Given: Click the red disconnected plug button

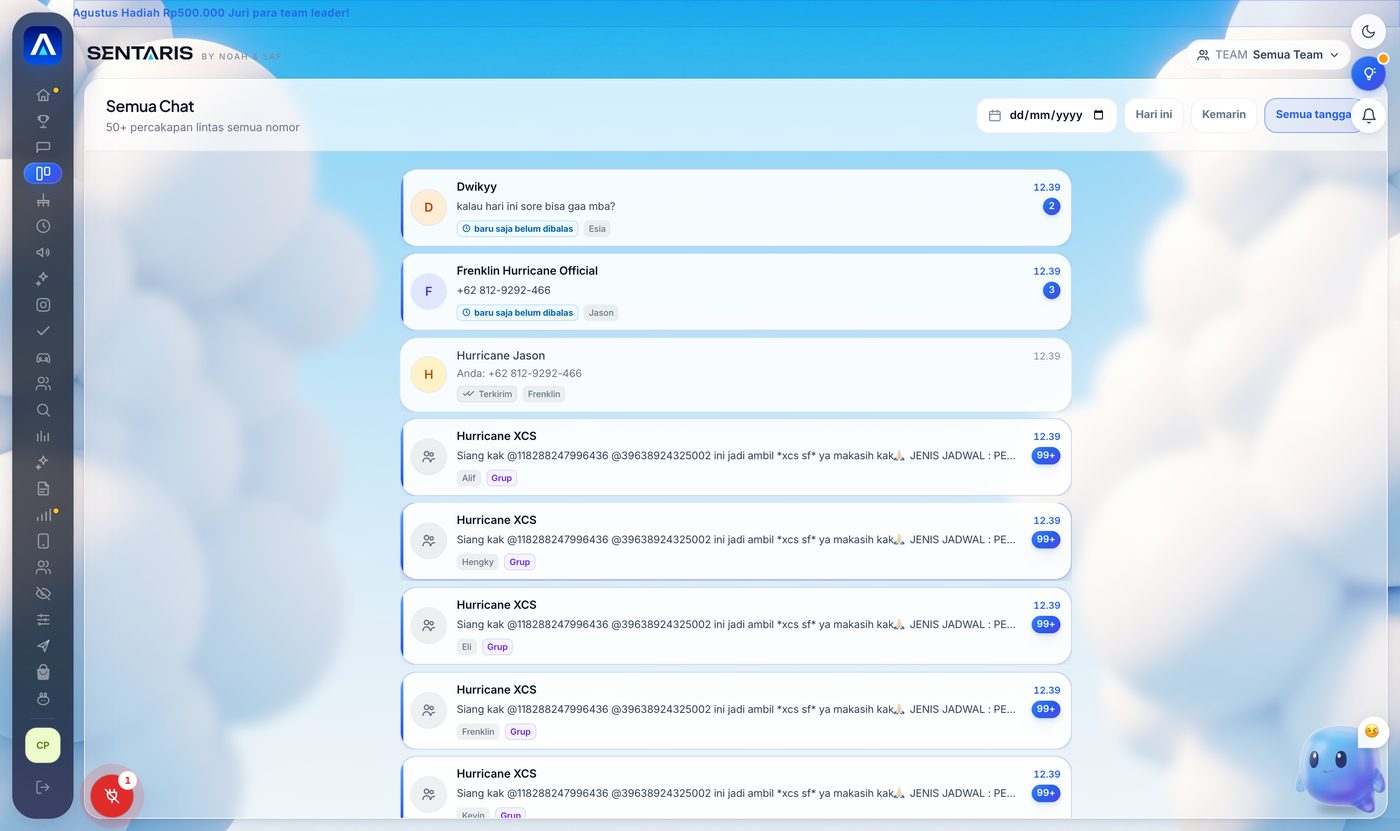Looking at the screenshot, I should tap(112, 796).
